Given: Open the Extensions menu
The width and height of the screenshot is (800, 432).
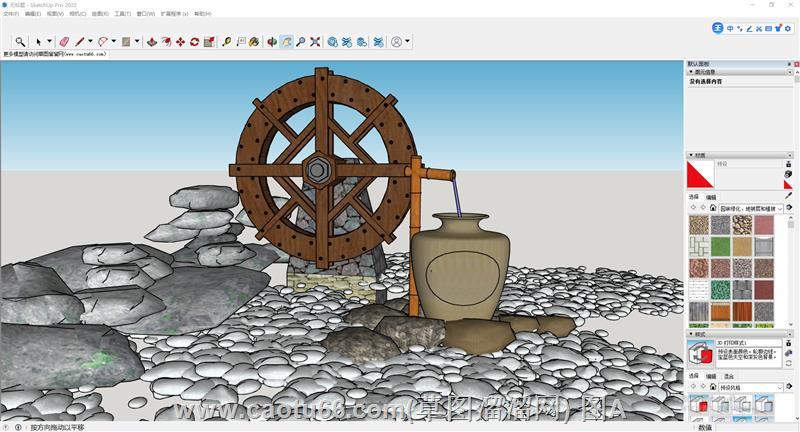Looking at the screenshot, I should click(174, 14).
